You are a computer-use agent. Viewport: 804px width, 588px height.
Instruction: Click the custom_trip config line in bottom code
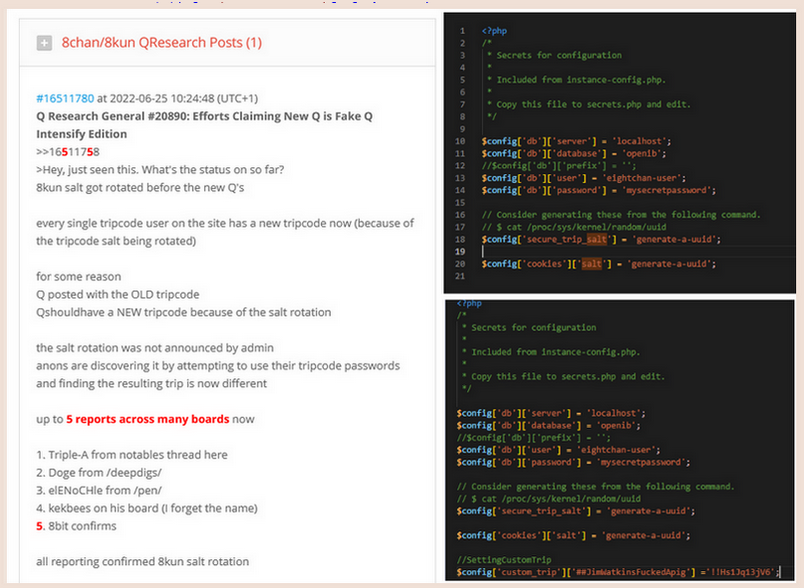[618, 572]
